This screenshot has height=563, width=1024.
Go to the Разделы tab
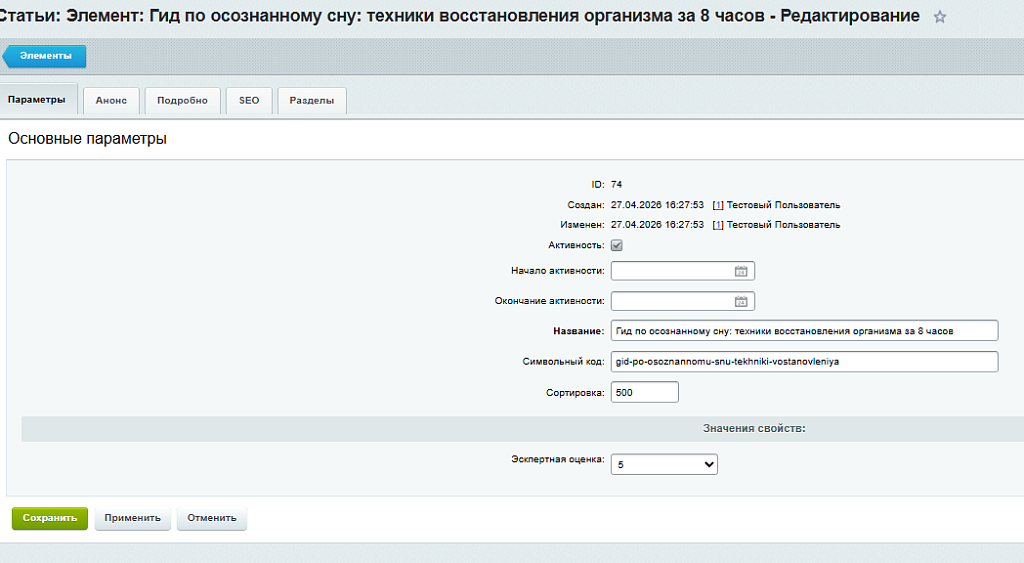312,101
